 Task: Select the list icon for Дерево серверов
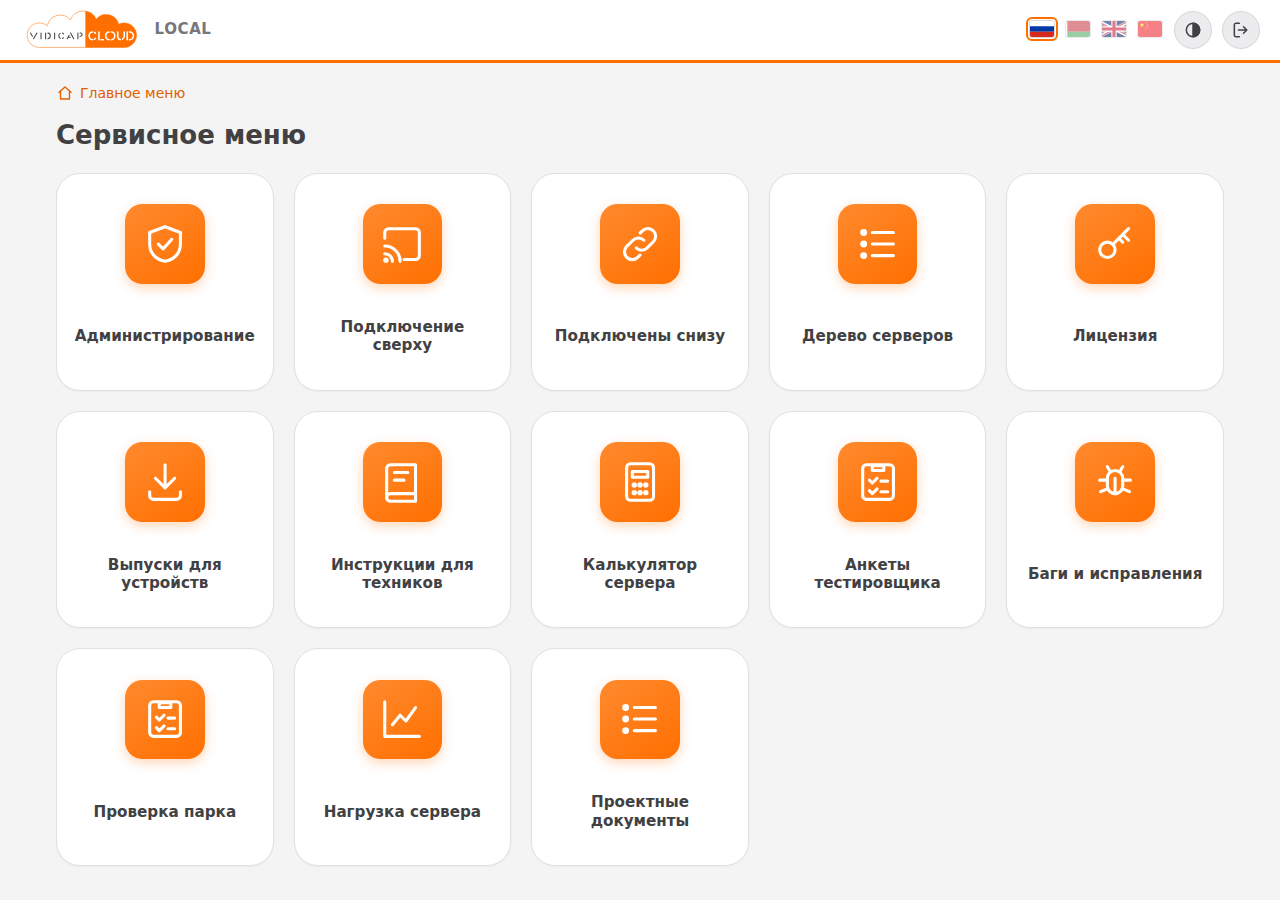(x=877, y=244)
